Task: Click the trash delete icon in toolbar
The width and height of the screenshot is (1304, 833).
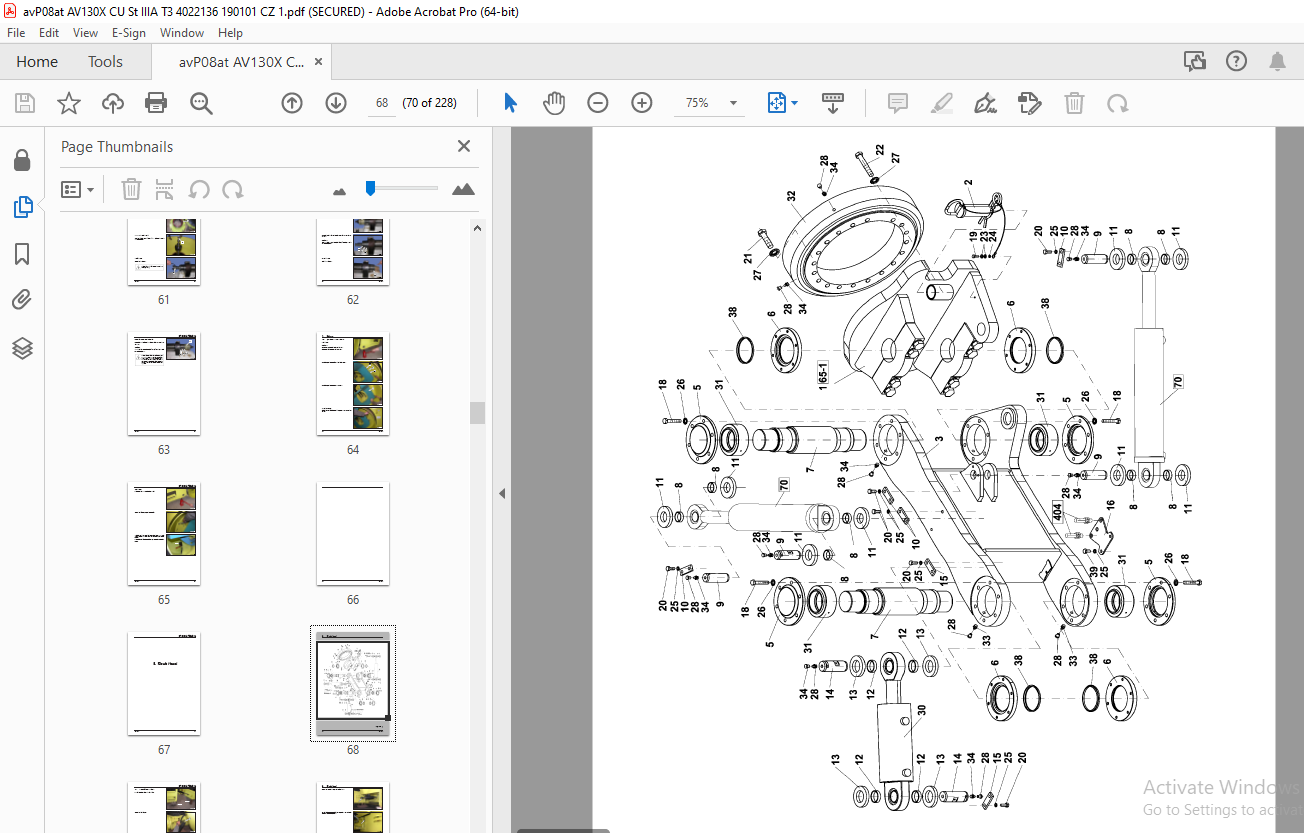Action: point(1074,103)
